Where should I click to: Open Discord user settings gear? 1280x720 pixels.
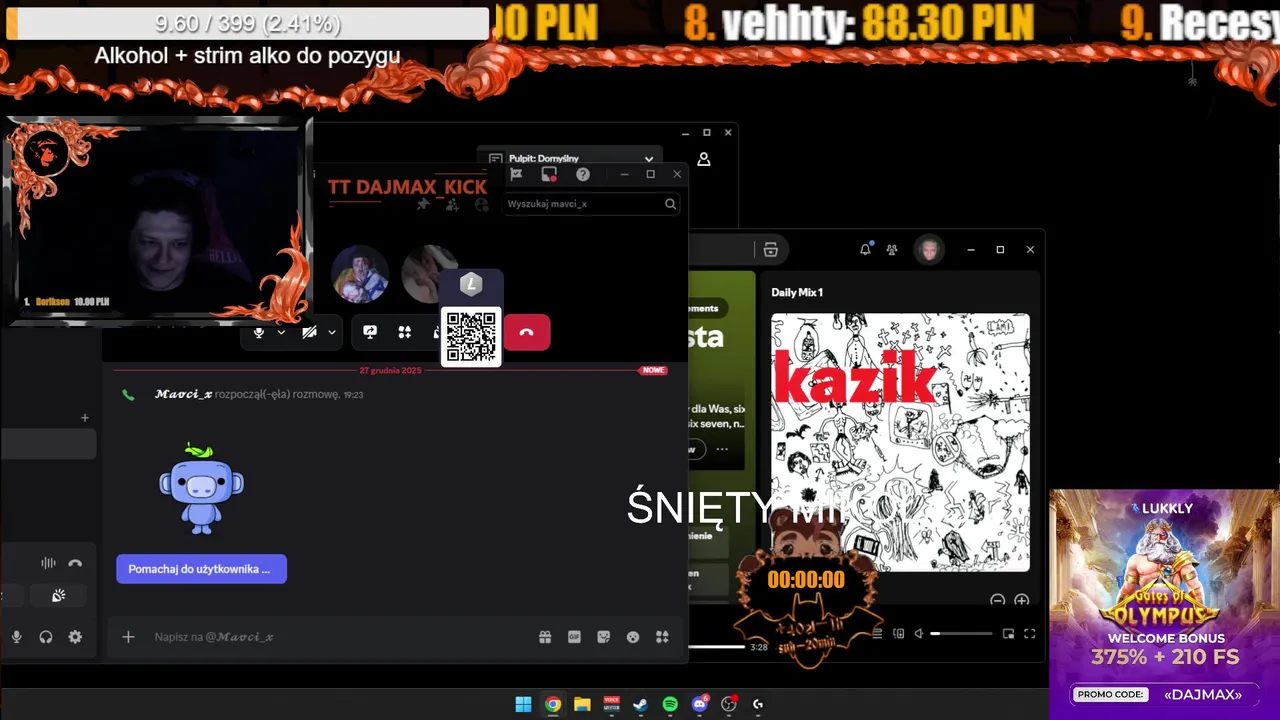pos(75,637)
